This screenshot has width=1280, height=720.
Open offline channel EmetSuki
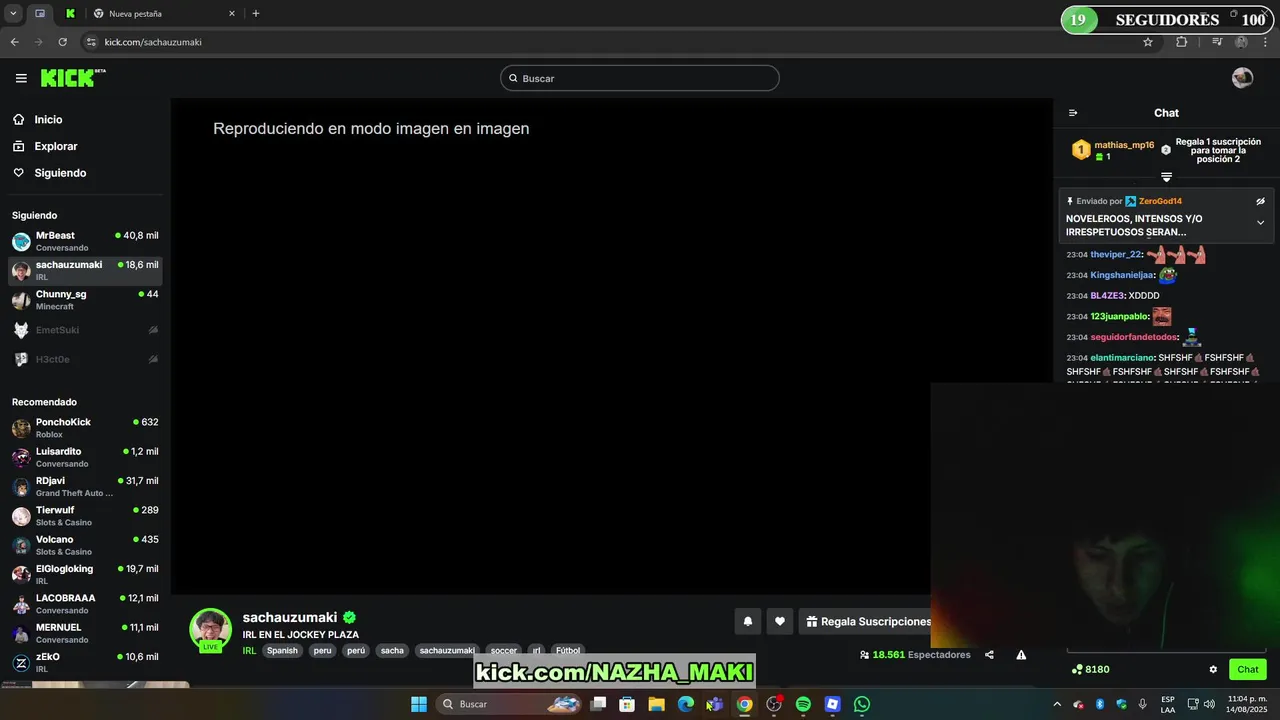click(x=85, y=330)
